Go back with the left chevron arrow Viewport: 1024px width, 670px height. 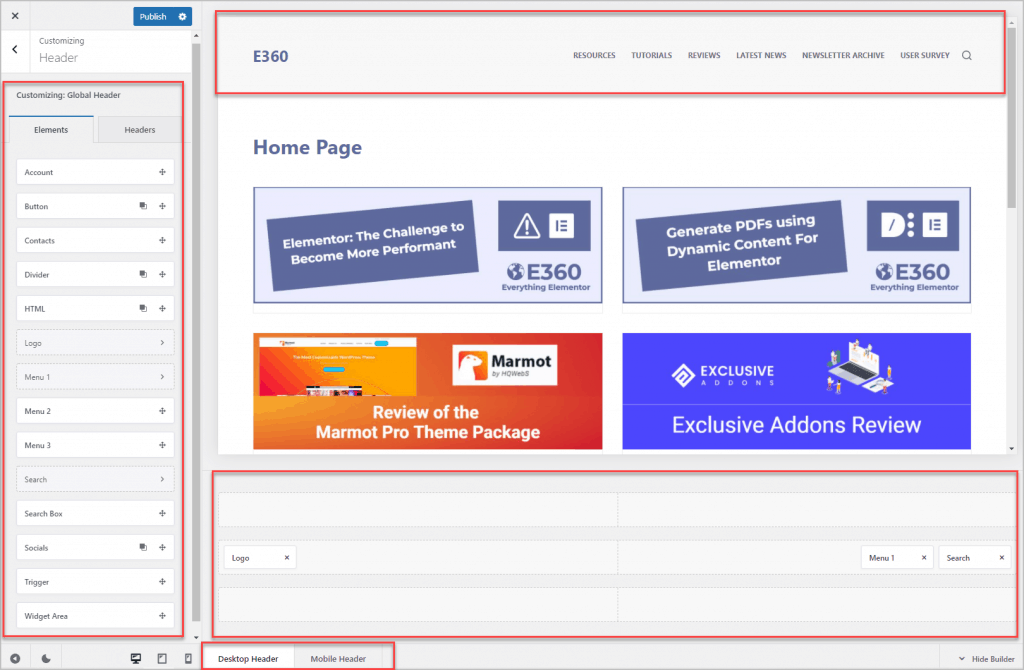pyautogui.click(x=15, y=49)
